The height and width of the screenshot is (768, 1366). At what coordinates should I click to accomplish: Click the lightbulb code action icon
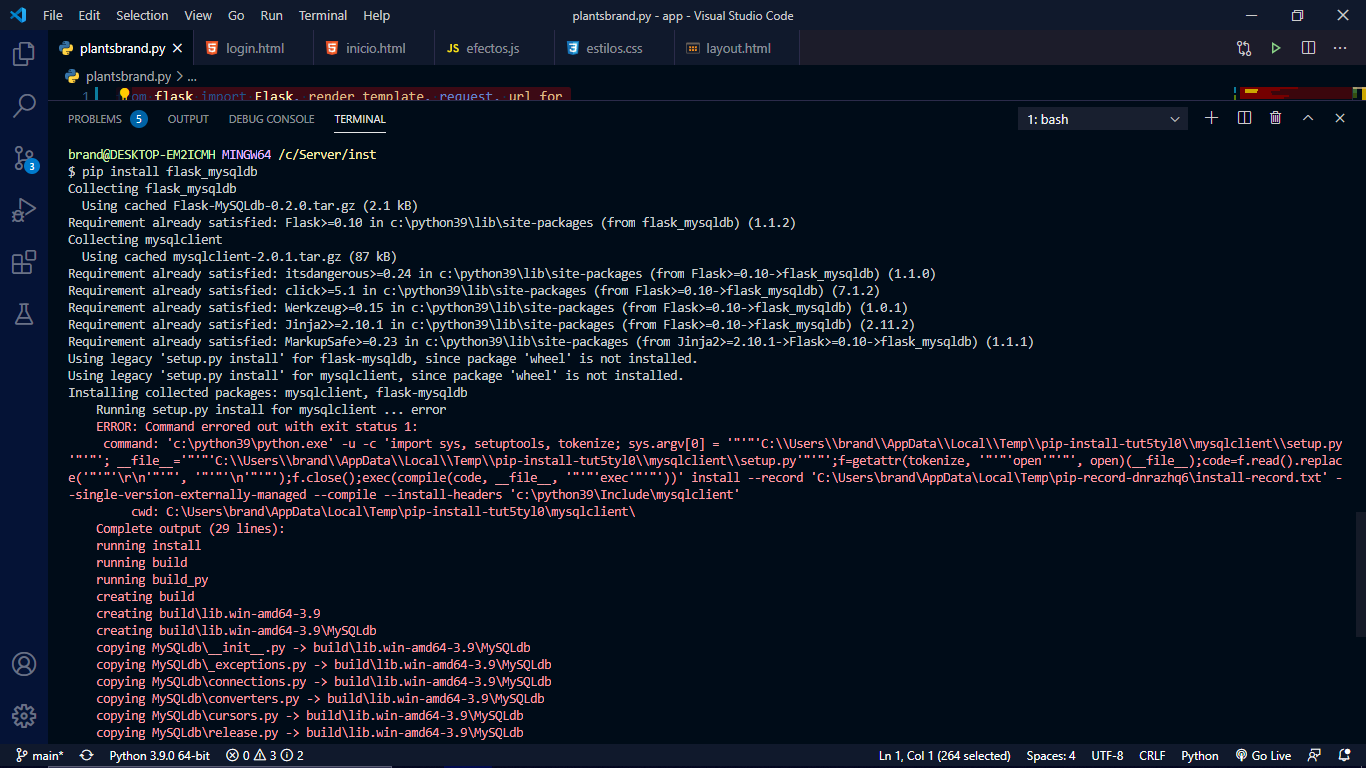(x=125, y=96)
